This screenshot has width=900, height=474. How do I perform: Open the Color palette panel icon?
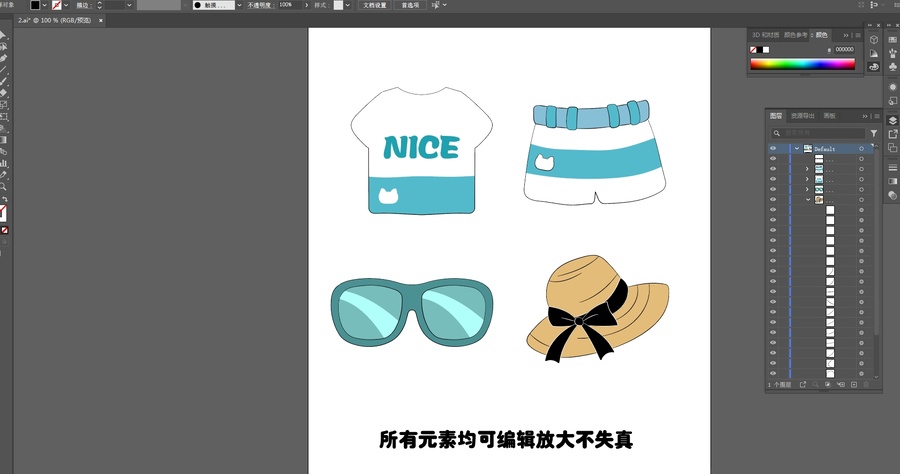click(x=874, y=67)
